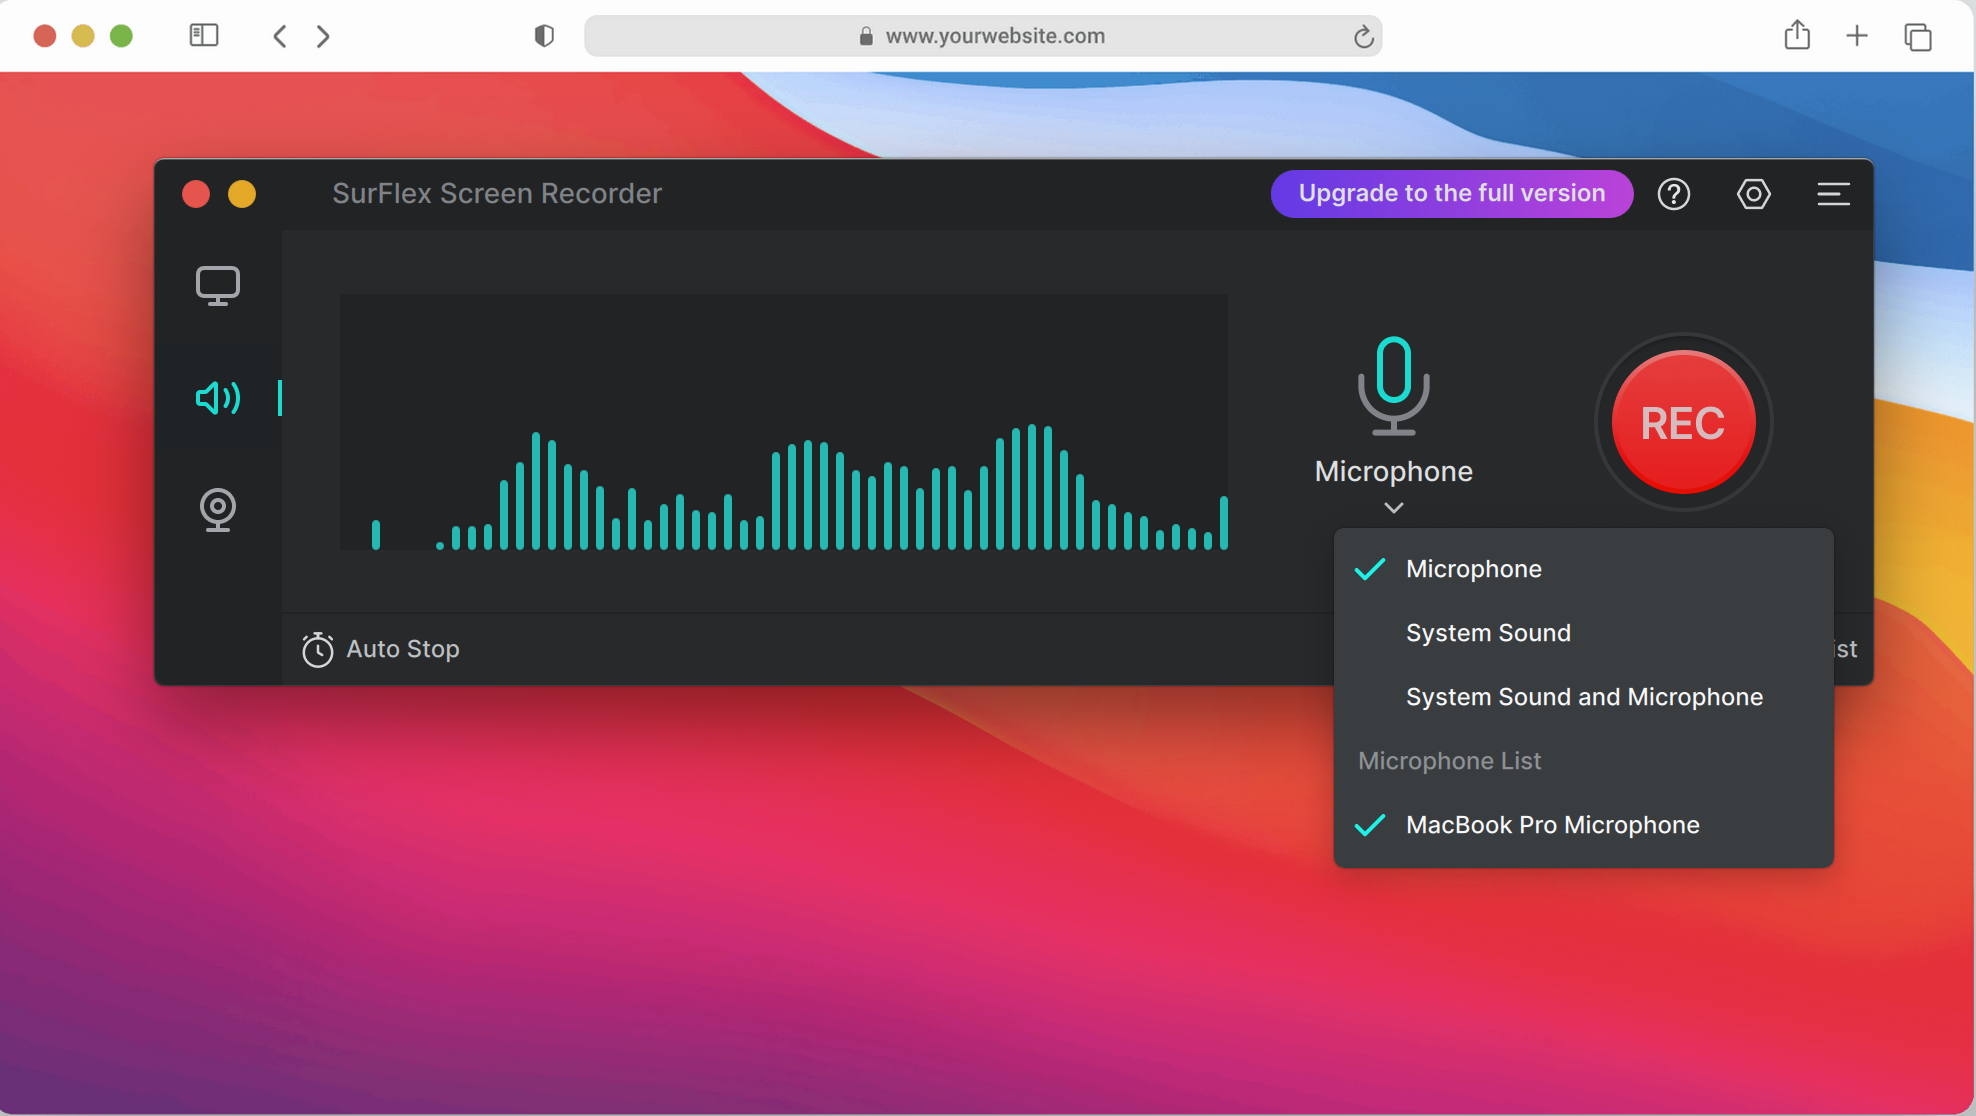Click the Auto Stop timer icon
This screenshot has width=1976, height=1116.
(x=316, y=649)
